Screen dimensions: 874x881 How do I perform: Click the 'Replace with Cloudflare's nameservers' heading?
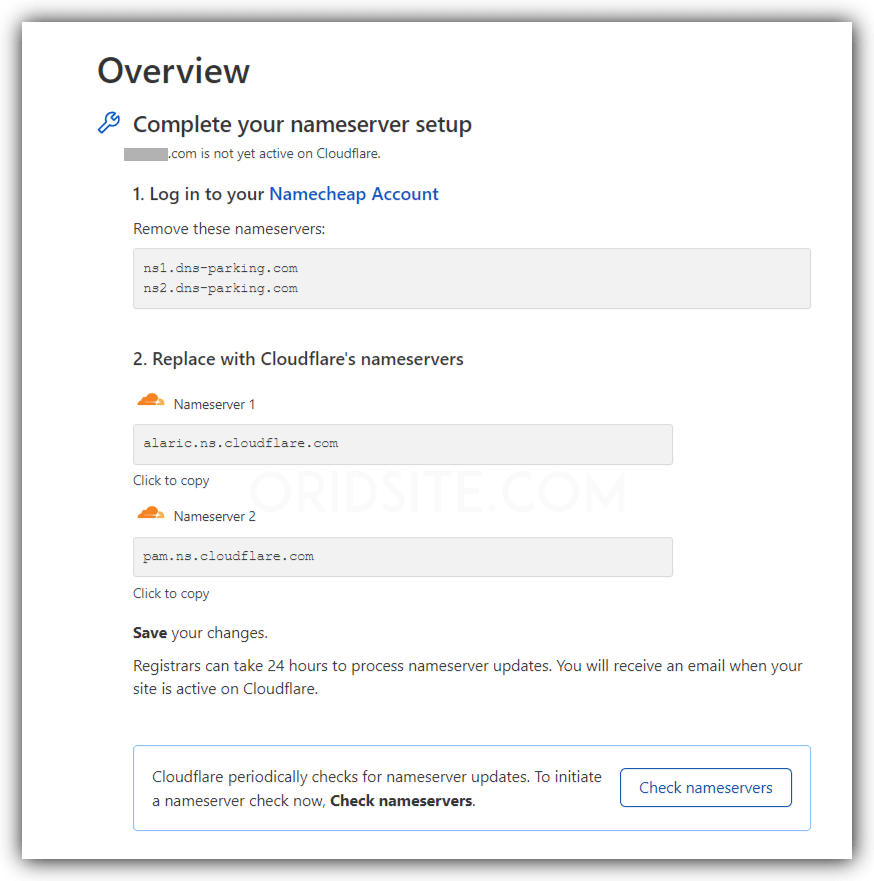tap(298, 359)
